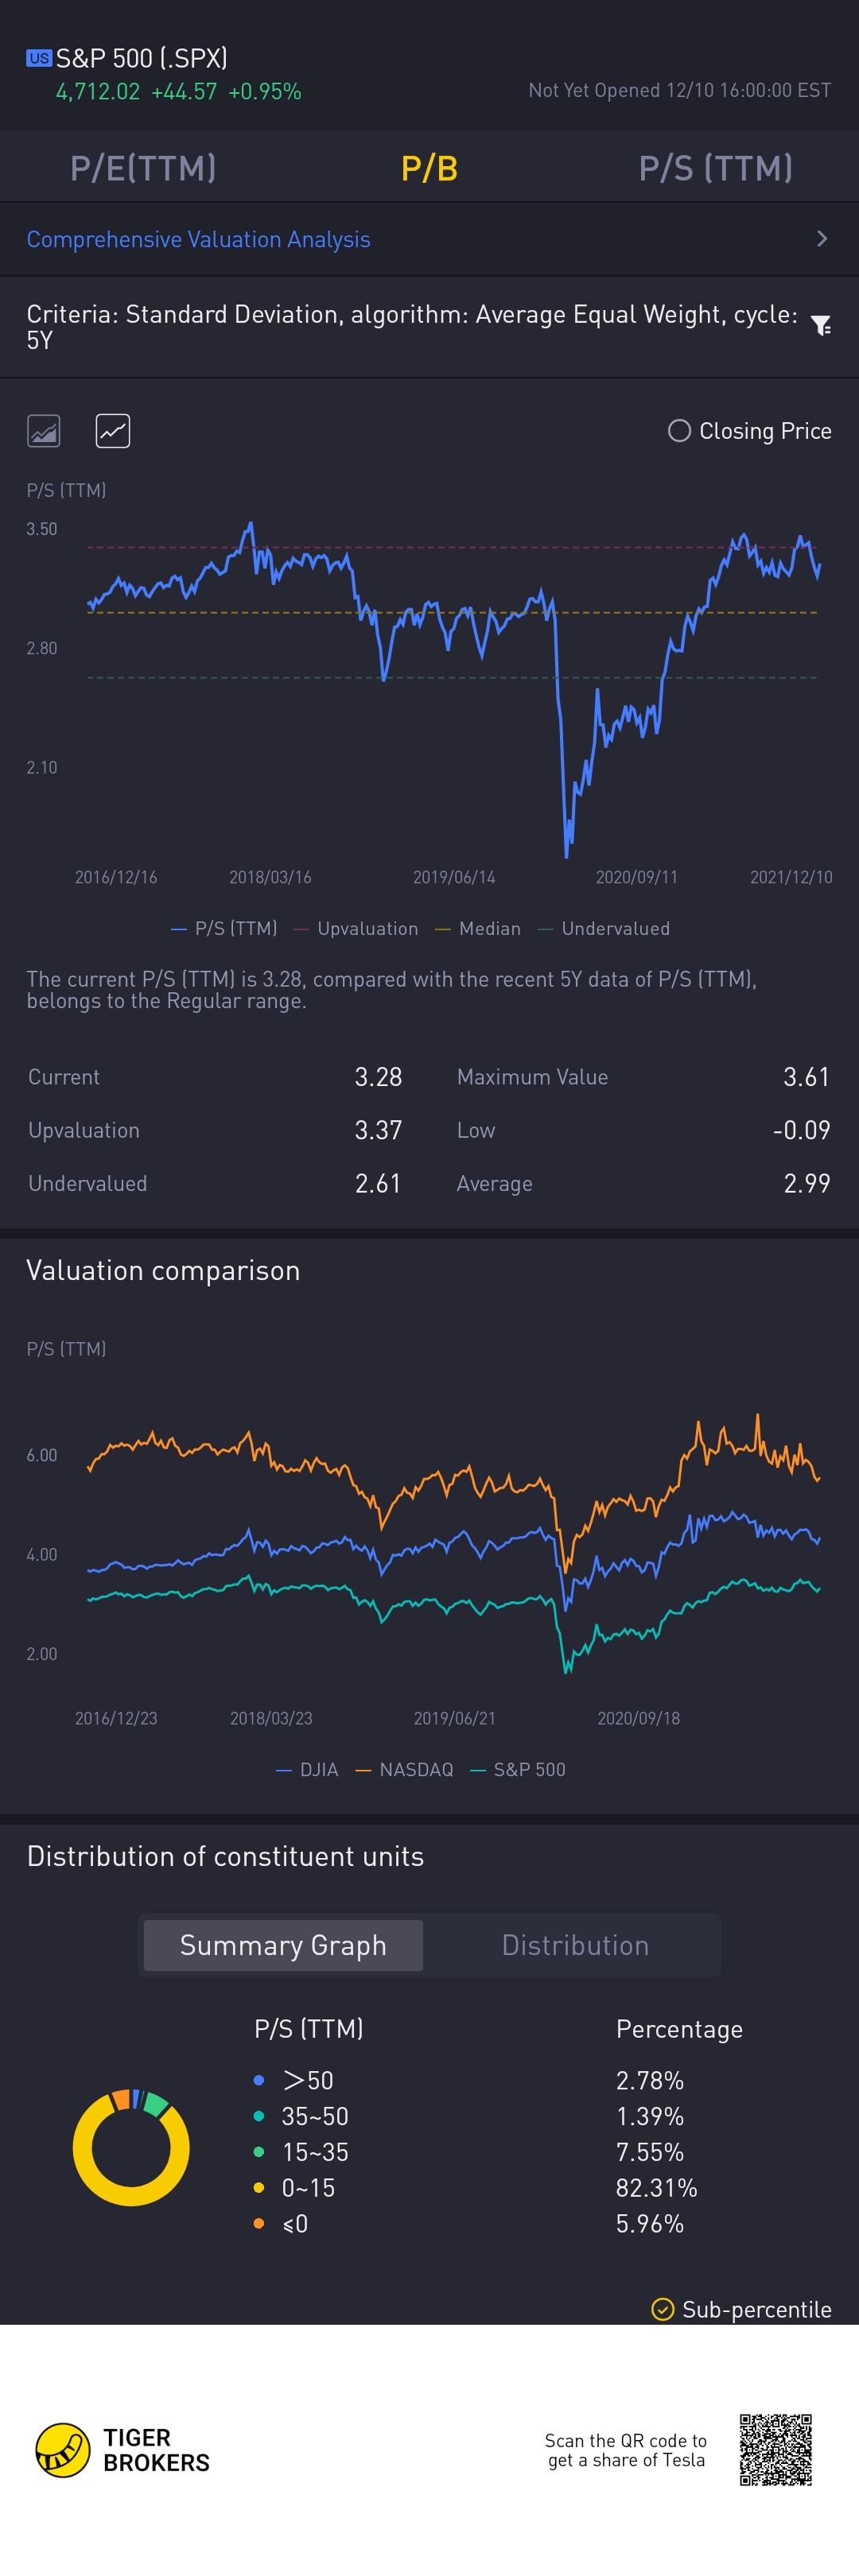
Task: Expand Comprehensive Valuation Analysis chevron
Action: pos(822,239)
